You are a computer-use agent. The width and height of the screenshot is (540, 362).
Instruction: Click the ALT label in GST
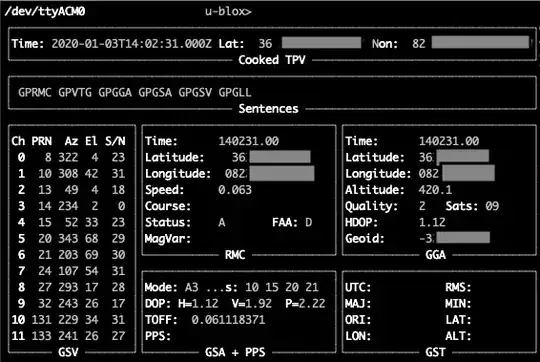pyautogui.click(x=458, y=336)
